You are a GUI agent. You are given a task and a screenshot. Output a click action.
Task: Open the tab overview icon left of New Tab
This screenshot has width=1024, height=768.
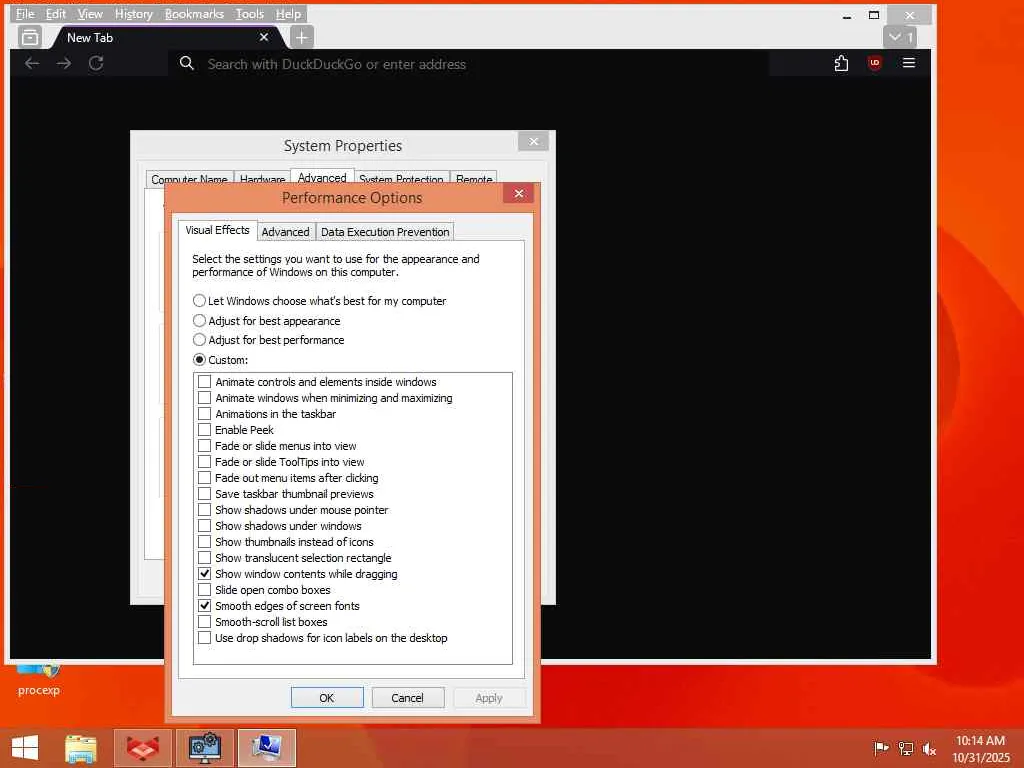coord(30,37)
